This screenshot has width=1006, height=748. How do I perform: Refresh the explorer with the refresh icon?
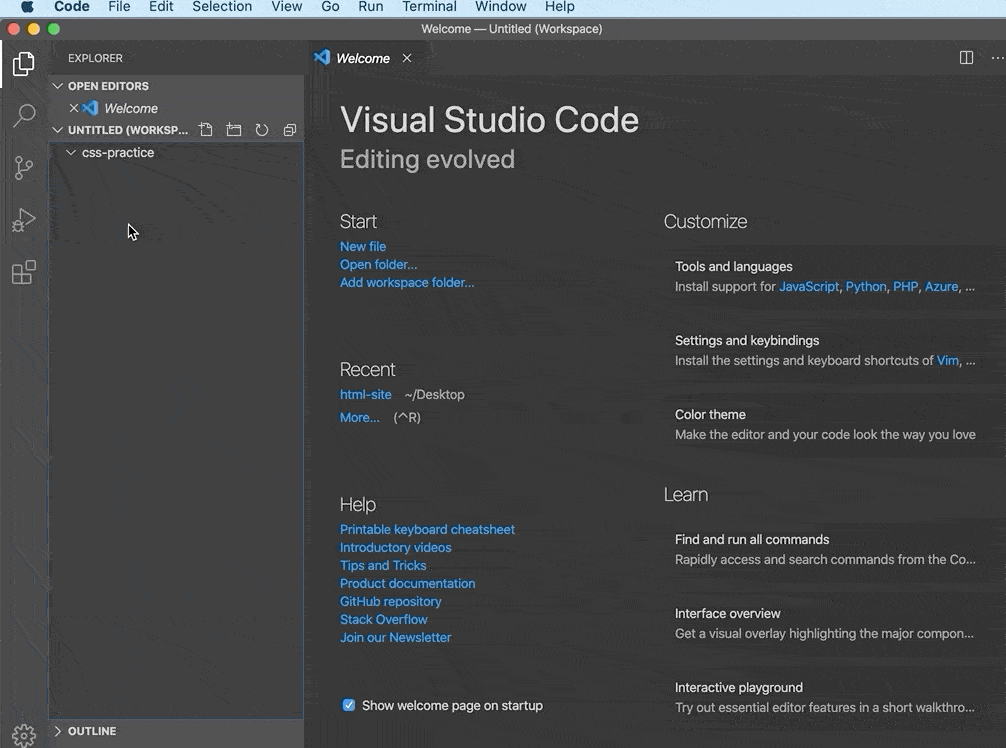[262, 130]
